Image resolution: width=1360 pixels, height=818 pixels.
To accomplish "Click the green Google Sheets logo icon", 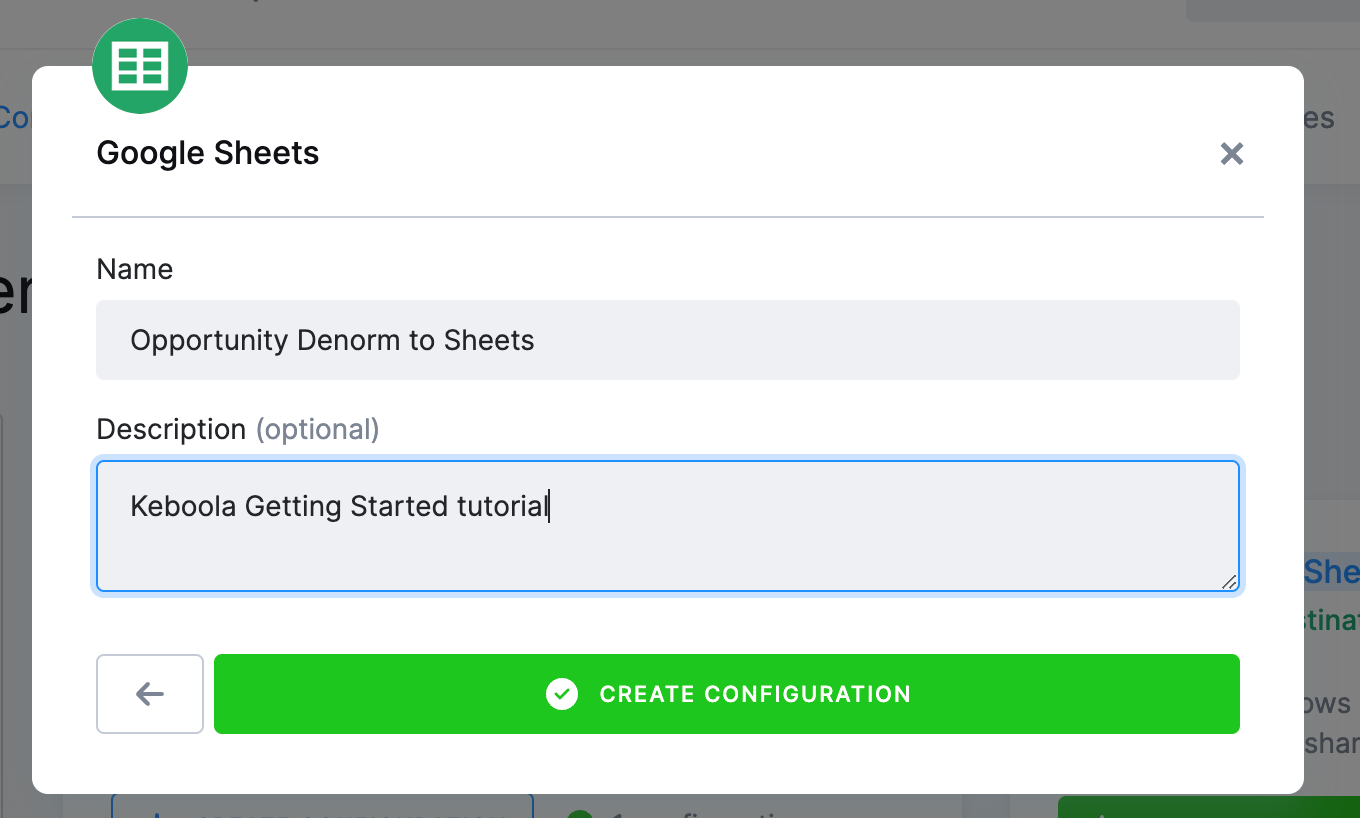I will coord(140,66).
